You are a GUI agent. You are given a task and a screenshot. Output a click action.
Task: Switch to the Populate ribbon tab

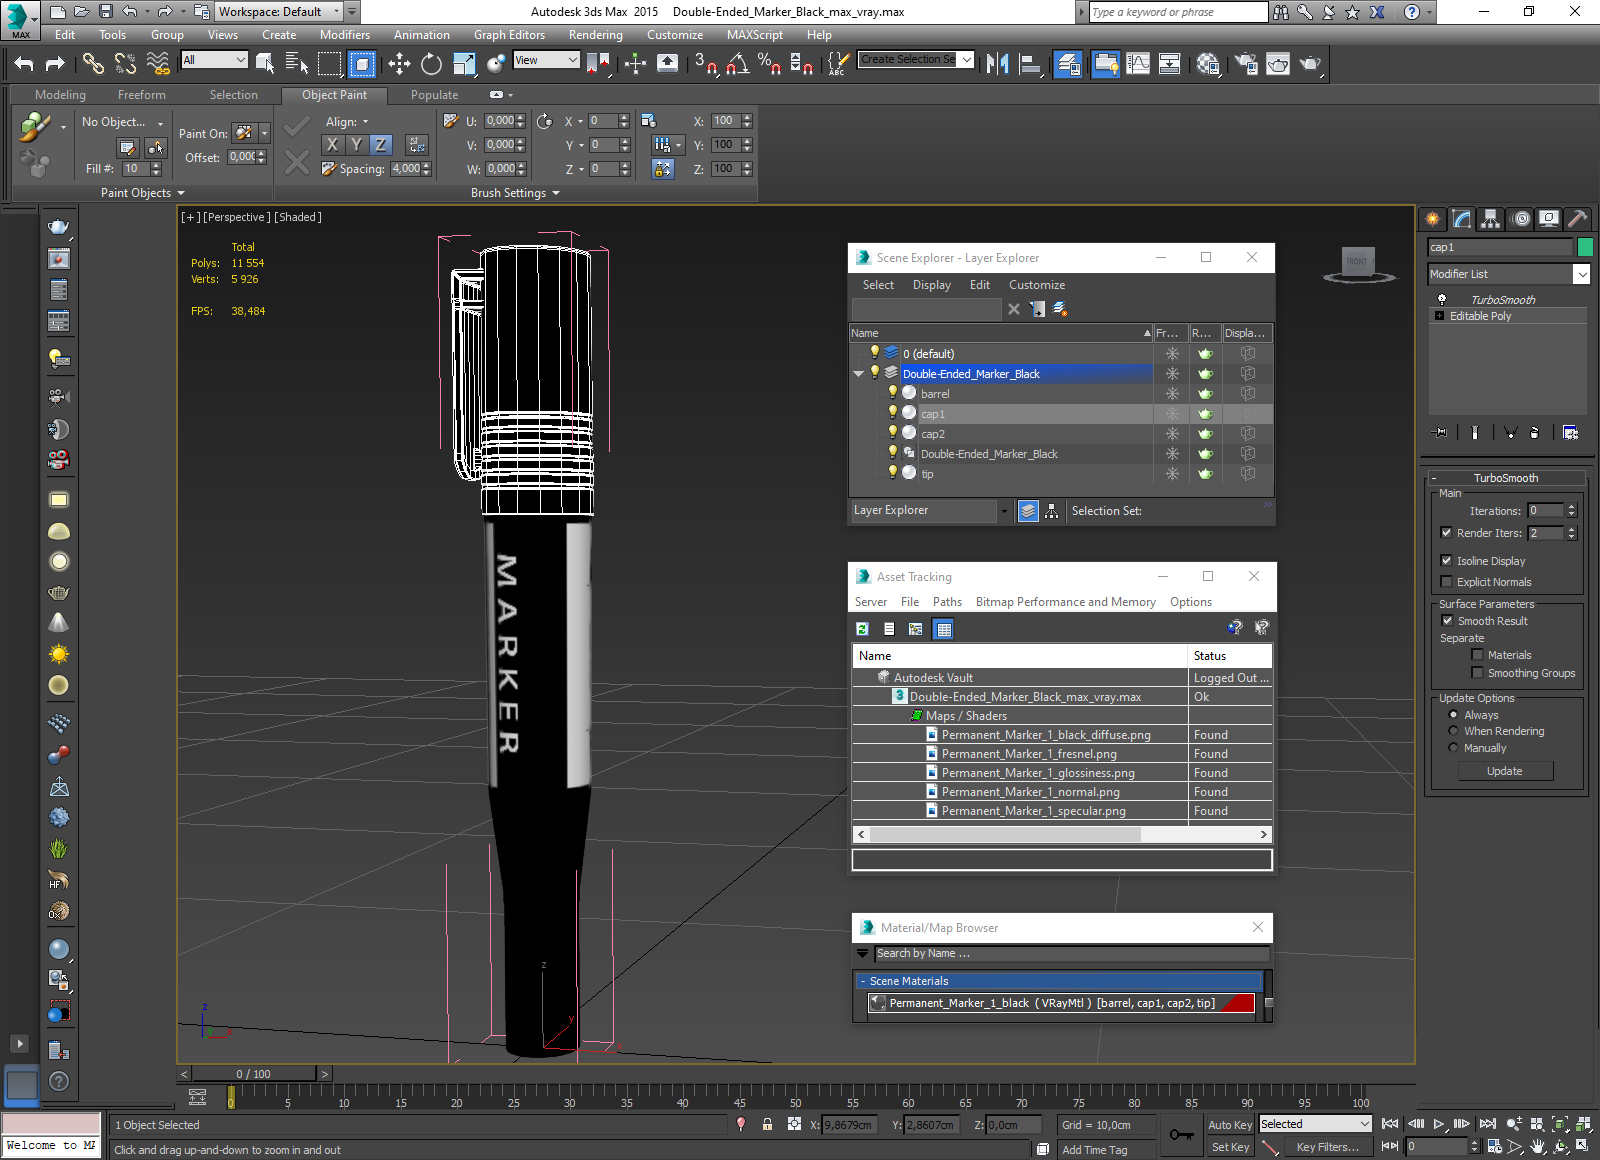click(434, 95)
